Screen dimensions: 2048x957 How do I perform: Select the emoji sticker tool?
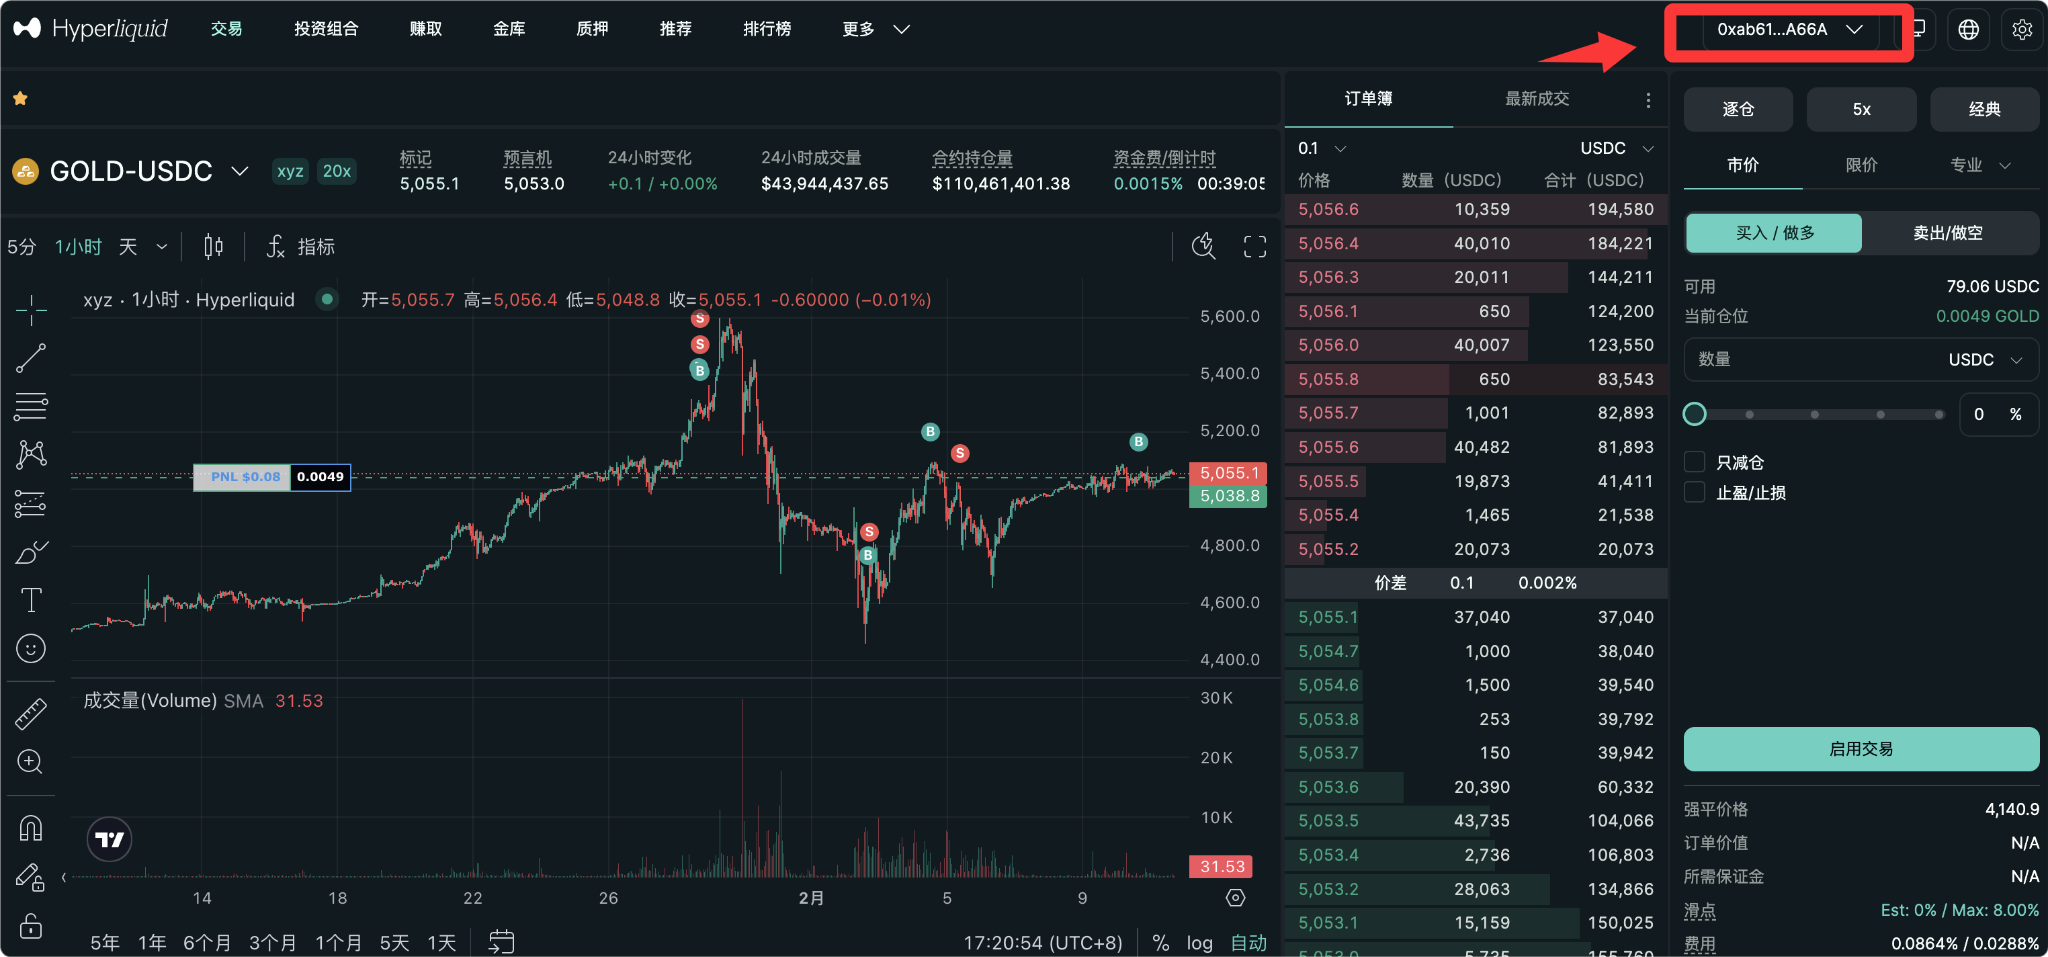[x=31, y=648]
